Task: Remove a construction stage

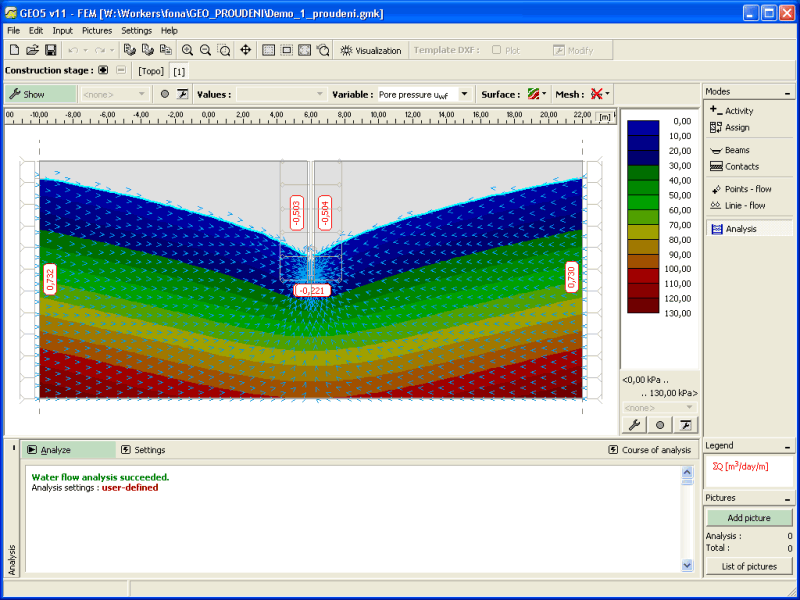Action: [121, 70]
